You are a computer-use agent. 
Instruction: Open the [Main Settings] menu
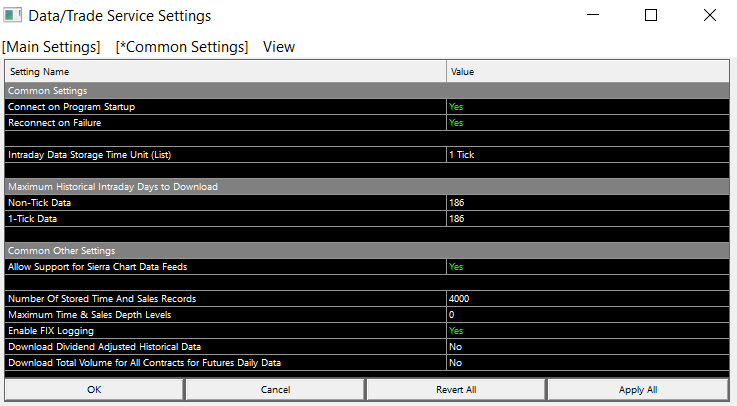[x=51, y=47]
